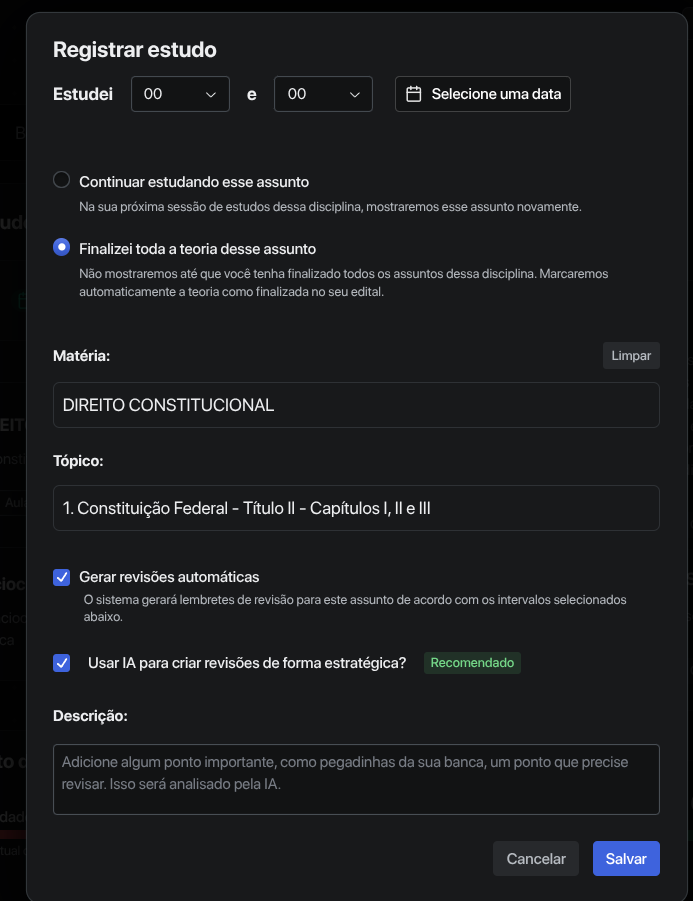Toggle the 'Usar IA para criar revisões' checkbox
693x901 pixels.
(x=62, y=663)
